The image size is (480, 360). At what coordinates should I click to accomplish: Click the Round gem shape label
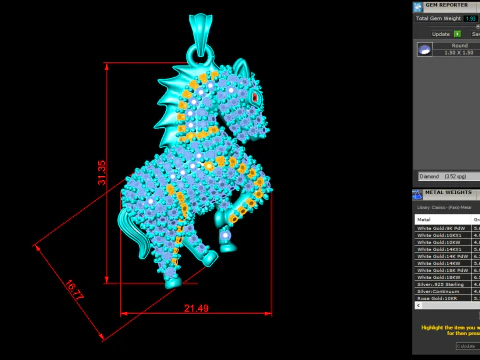[459, 45]
